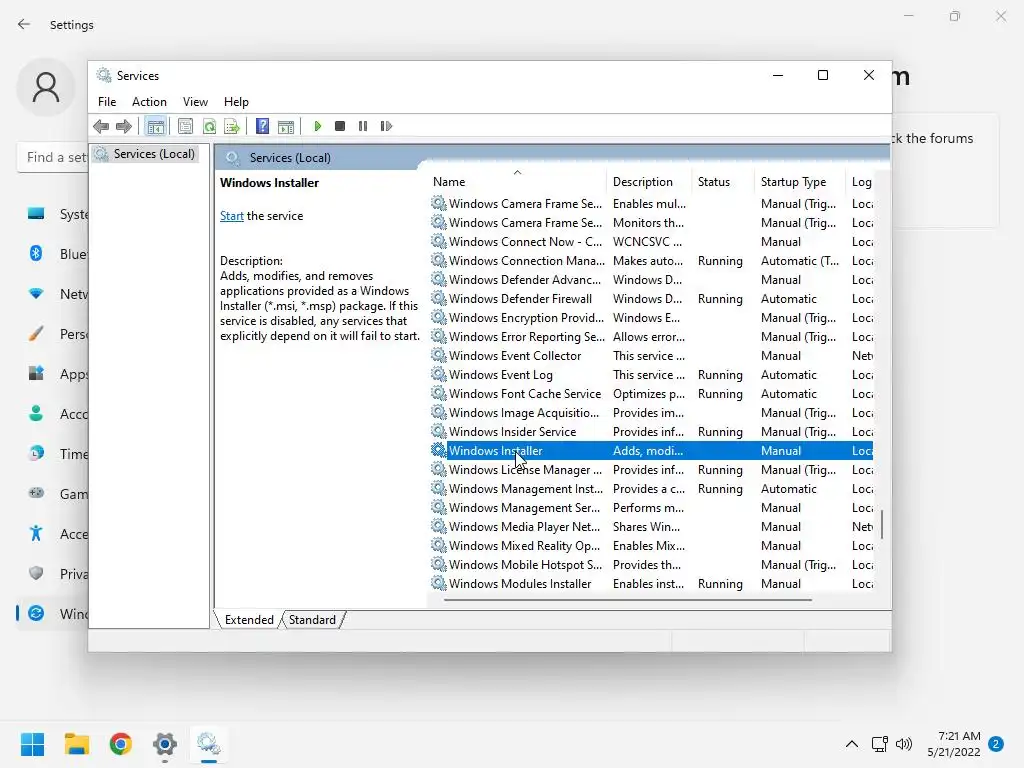Image resolution: width=1024 pixels, height=768 pixels.
Task: Click the Forward arrow in Services toolbar
Action: click(123, 126)
